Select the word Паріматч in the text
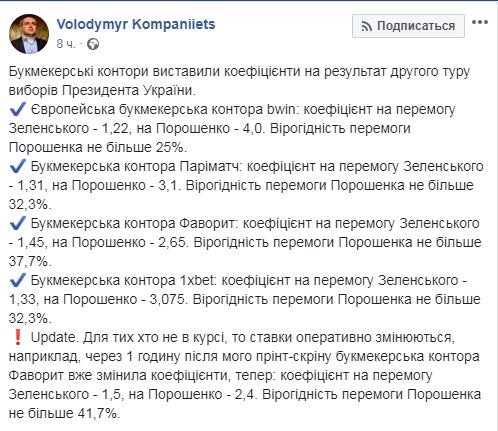Screen dimensions: 498x431 pos(211,166)
